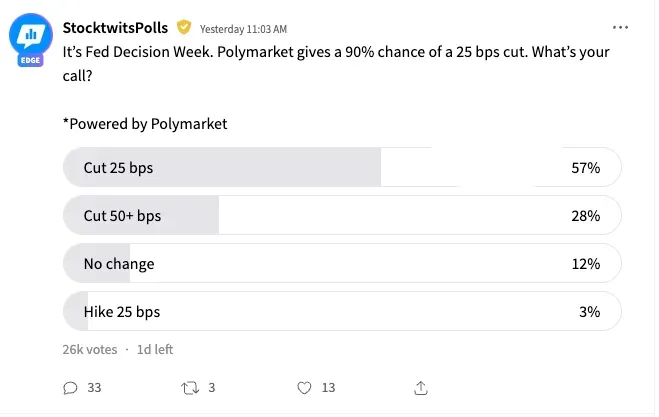
Task: Open the StocktwitsPolls profile avatar
Action: (31, 35)
